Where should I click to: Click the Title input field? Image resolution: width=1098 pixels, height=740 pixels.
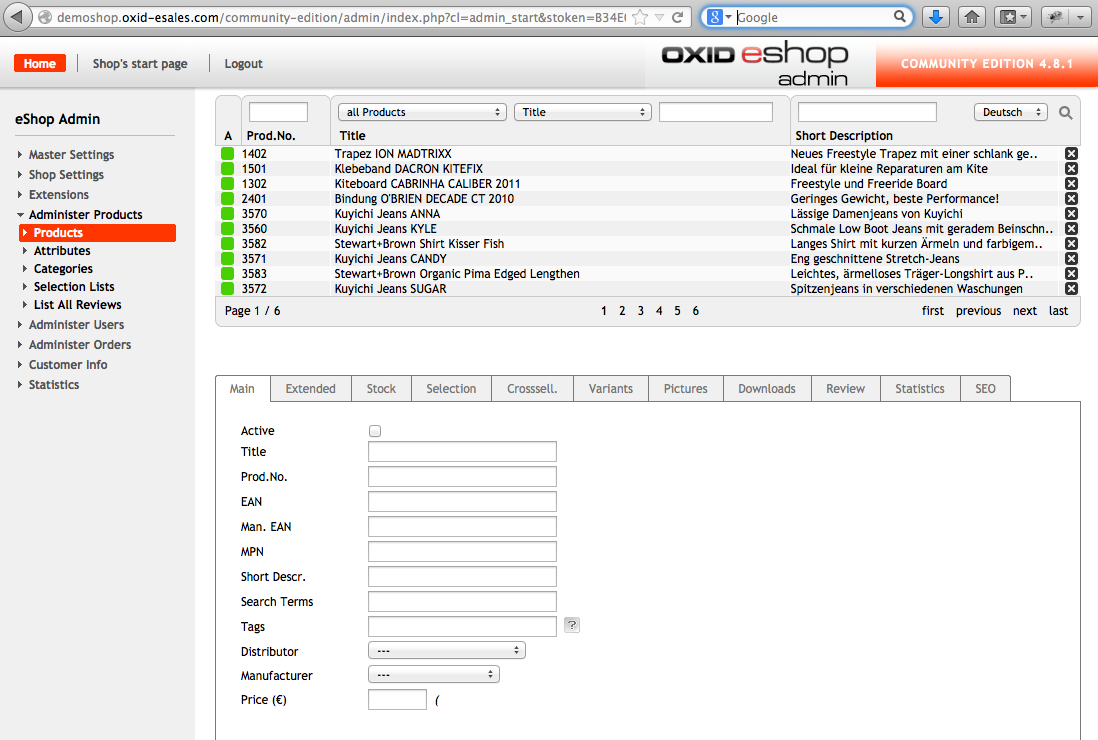(462, 452)
